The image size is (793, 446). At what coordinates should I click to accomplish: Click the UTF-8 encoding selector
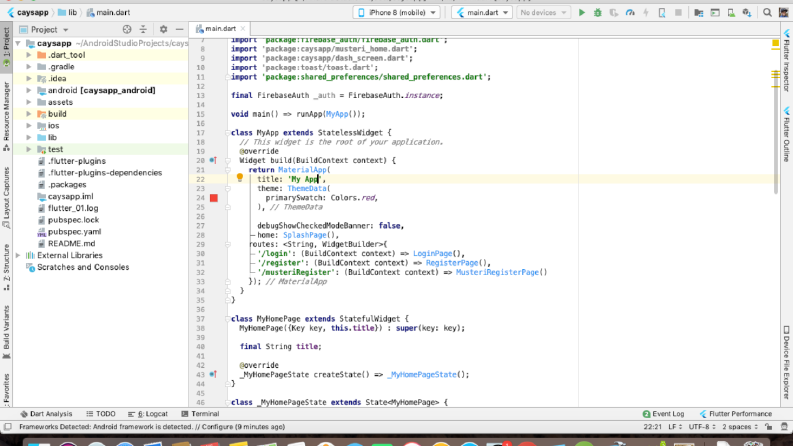[702, 427]
